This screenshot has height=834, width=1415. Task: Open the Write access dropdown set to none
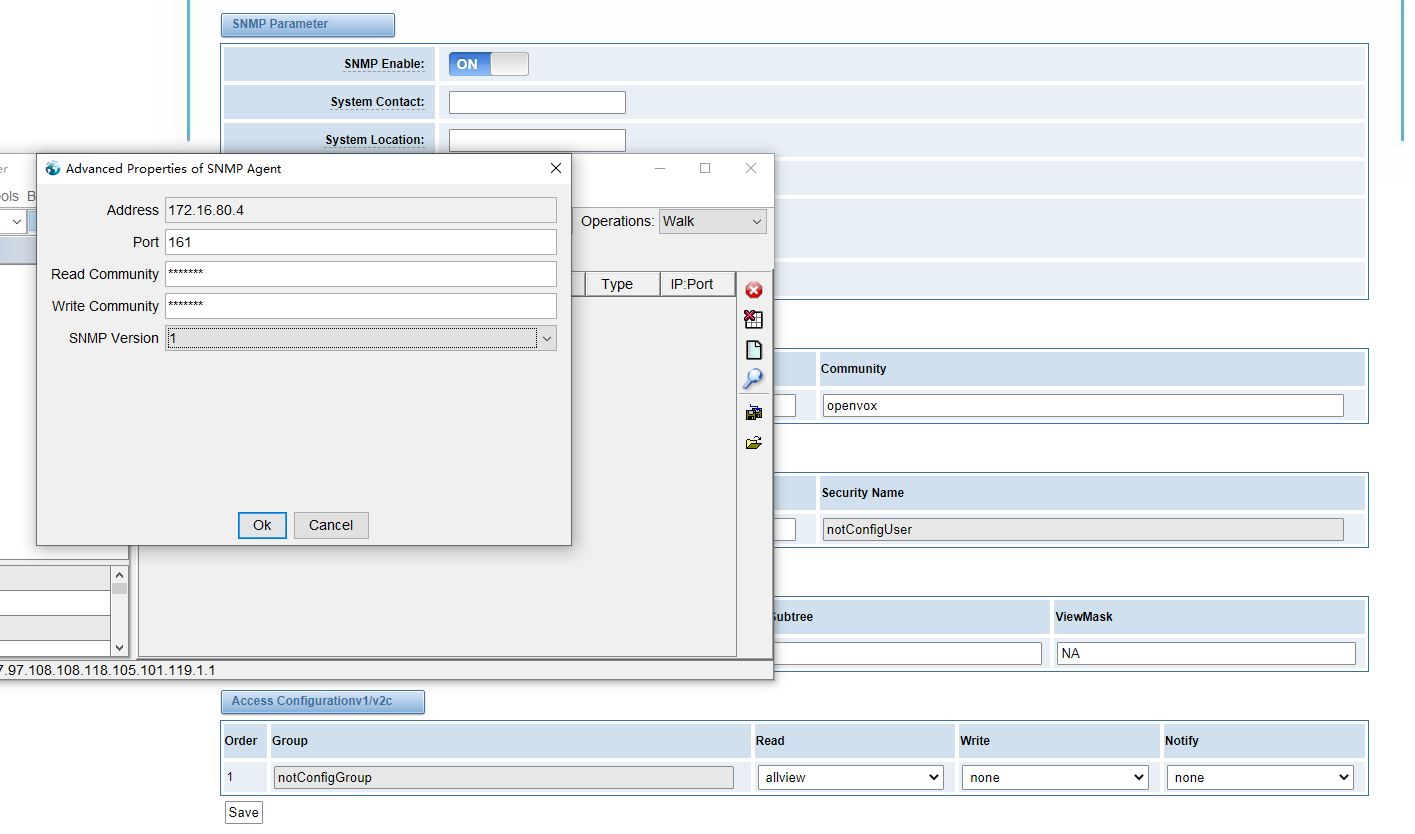click(1055, 777)
